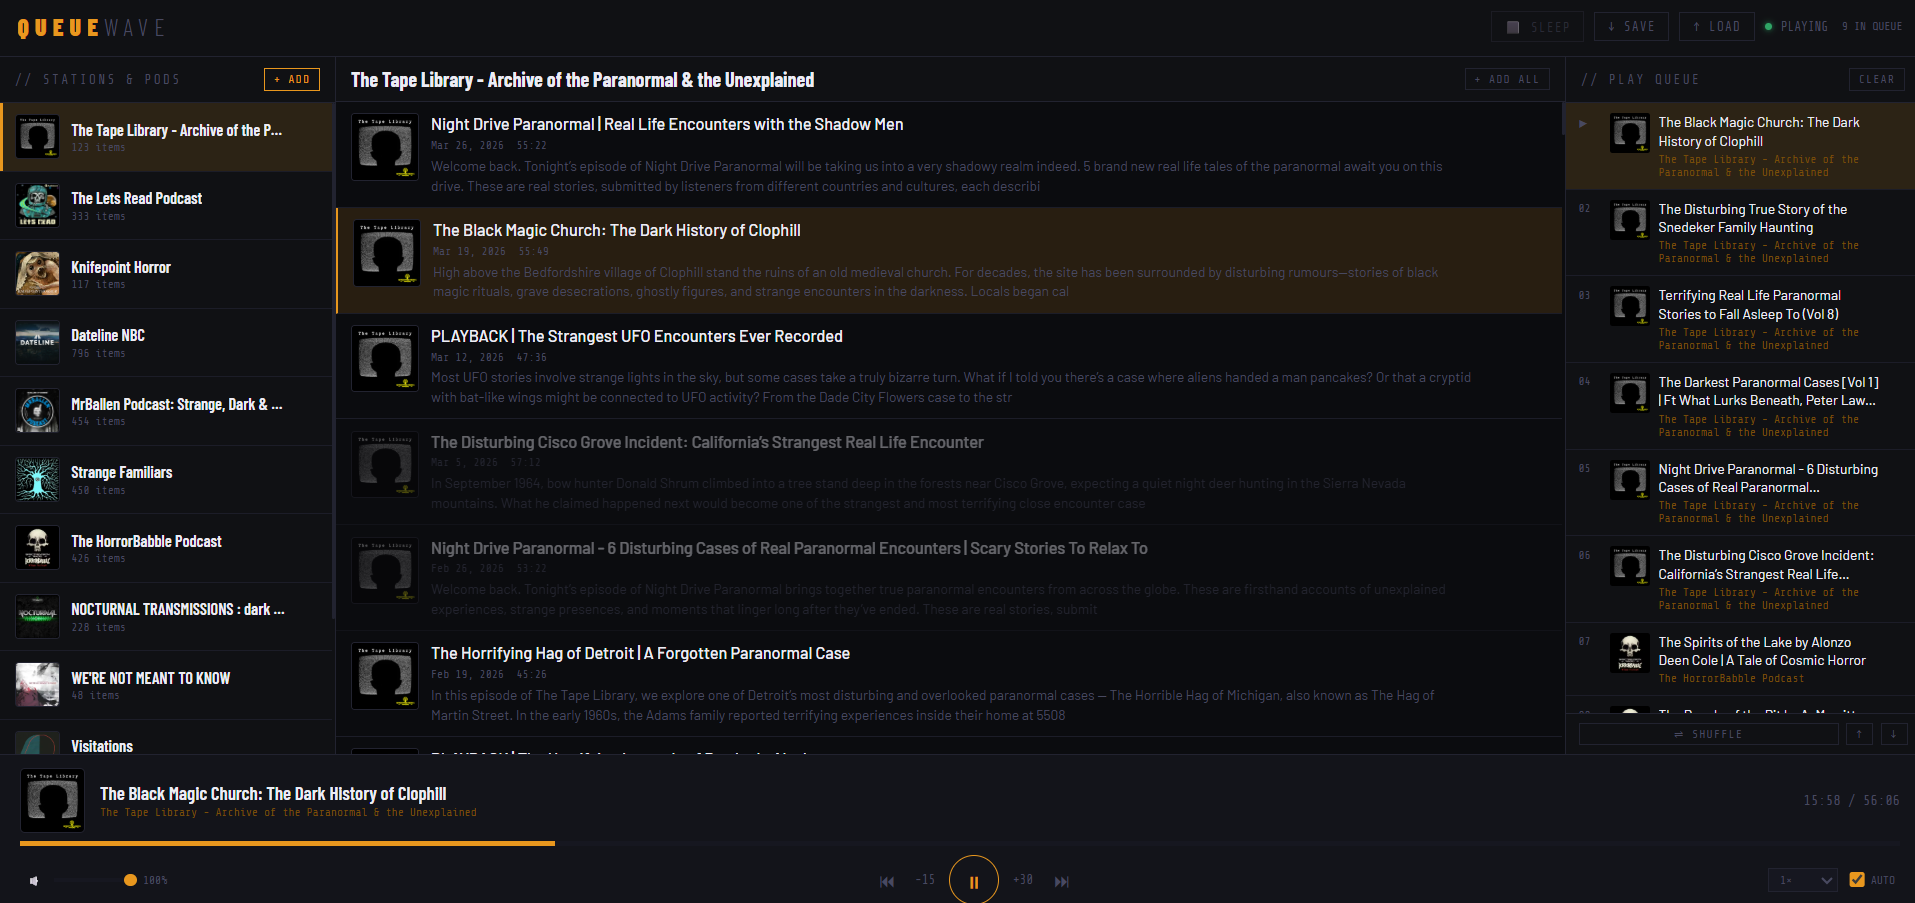Skip forward 30 seconds
Screen dimensions: 1915x903
click(x=1022, y=880)
